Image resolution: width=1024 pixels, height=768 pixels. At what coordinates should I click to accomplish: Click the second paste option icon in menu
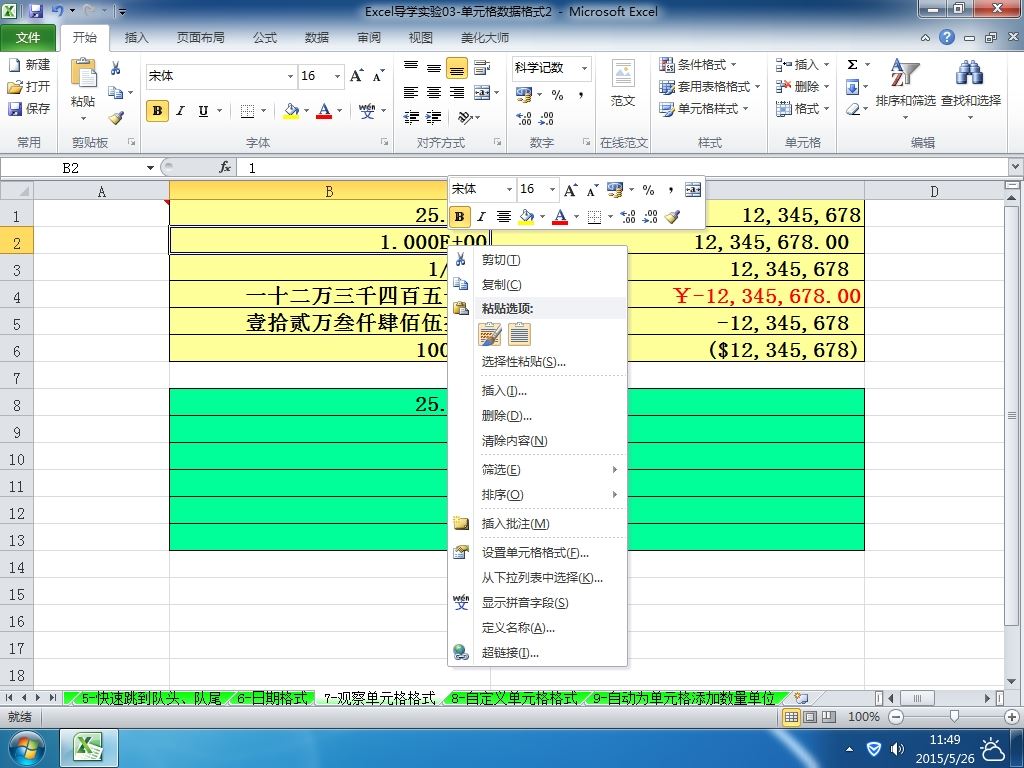pos(519,334)
